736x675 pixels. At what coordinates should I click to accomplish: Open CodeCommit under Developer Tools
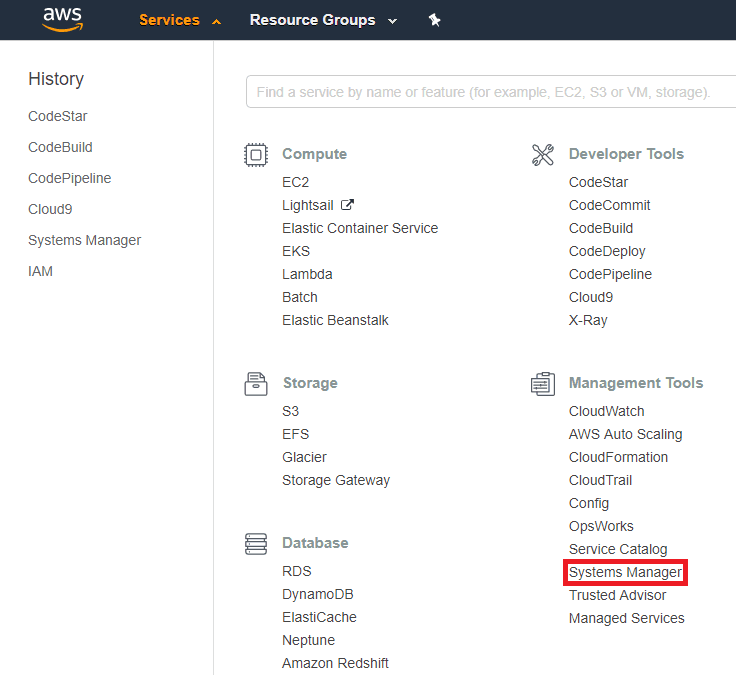(x=609, y=205)
